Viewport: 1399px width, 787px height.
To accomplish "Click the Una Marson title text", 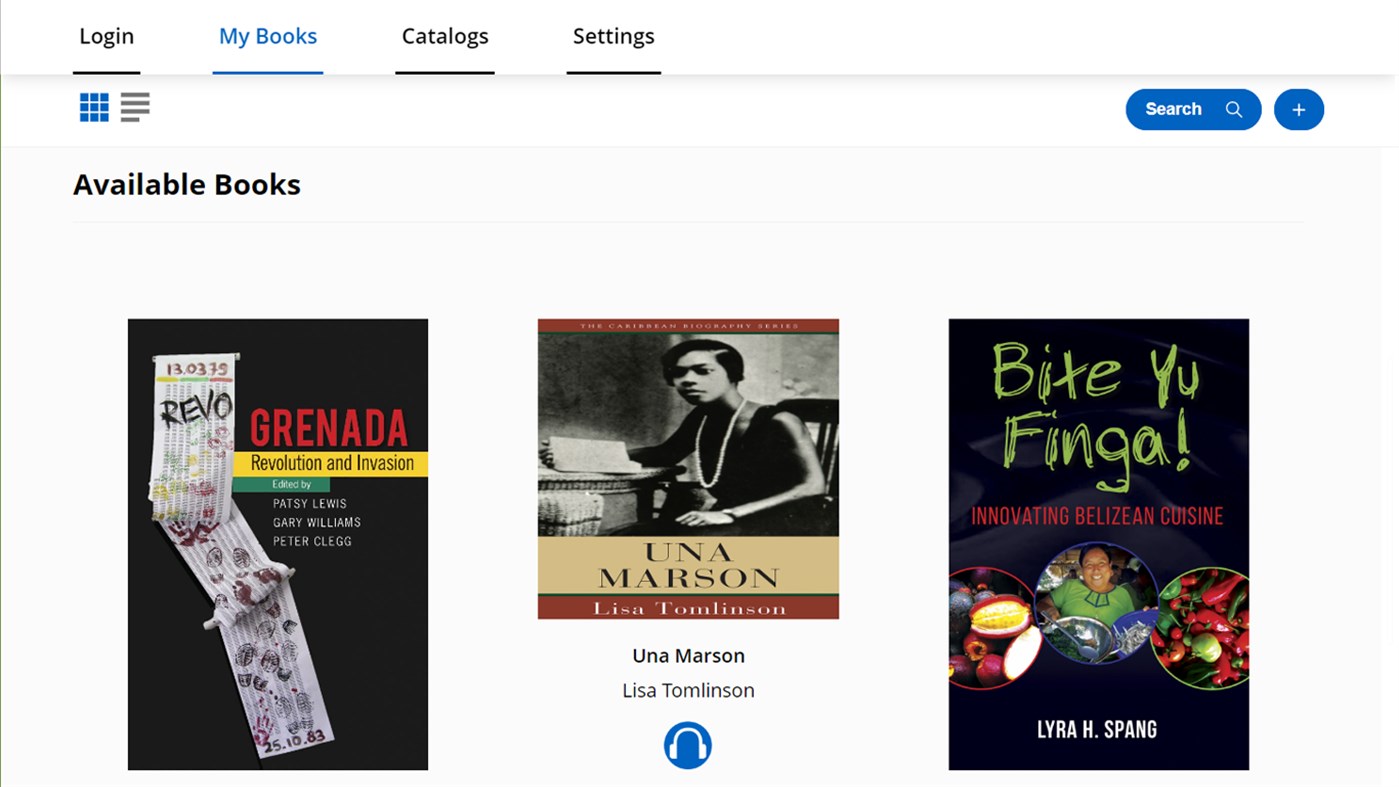I will click(x=687, y=655).
